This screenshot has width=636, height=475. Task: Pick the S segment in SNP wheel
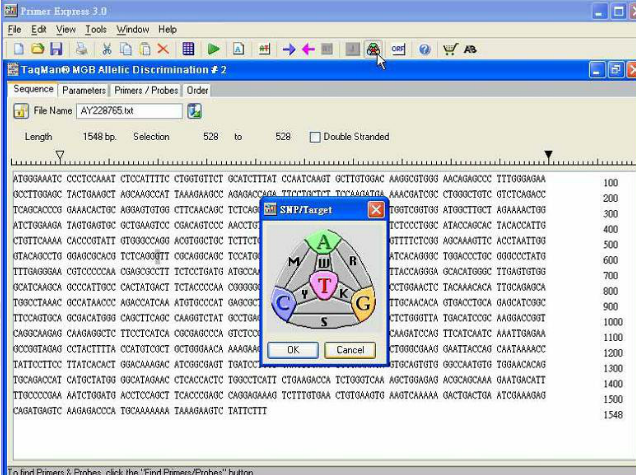(x=323, y=320)
